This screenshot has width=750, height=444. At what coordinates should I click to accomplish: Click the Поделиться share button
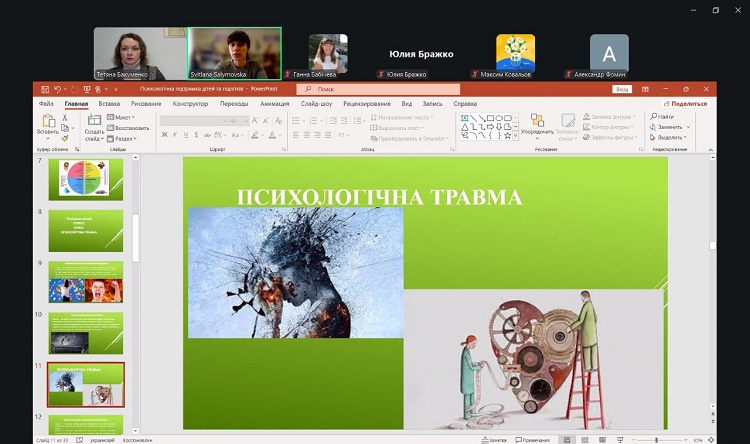coord(685,103)
